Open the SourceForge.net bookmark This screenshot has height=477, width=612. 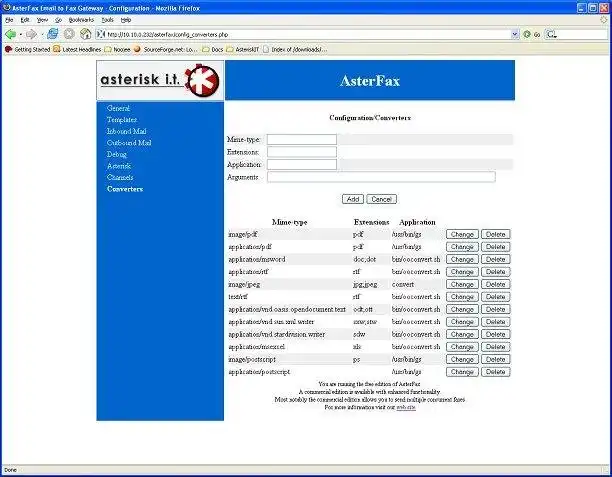tap(165, 50)
